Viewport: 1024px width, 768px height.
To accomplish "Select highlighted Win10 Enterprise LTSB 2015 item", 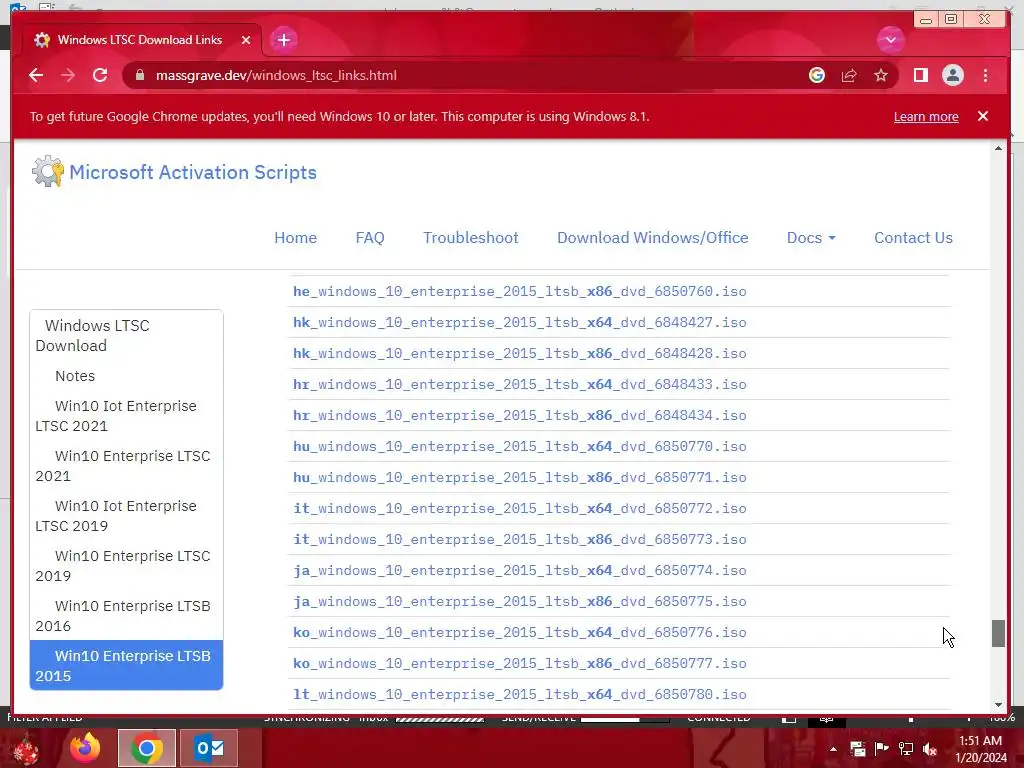I will [126, 665].
